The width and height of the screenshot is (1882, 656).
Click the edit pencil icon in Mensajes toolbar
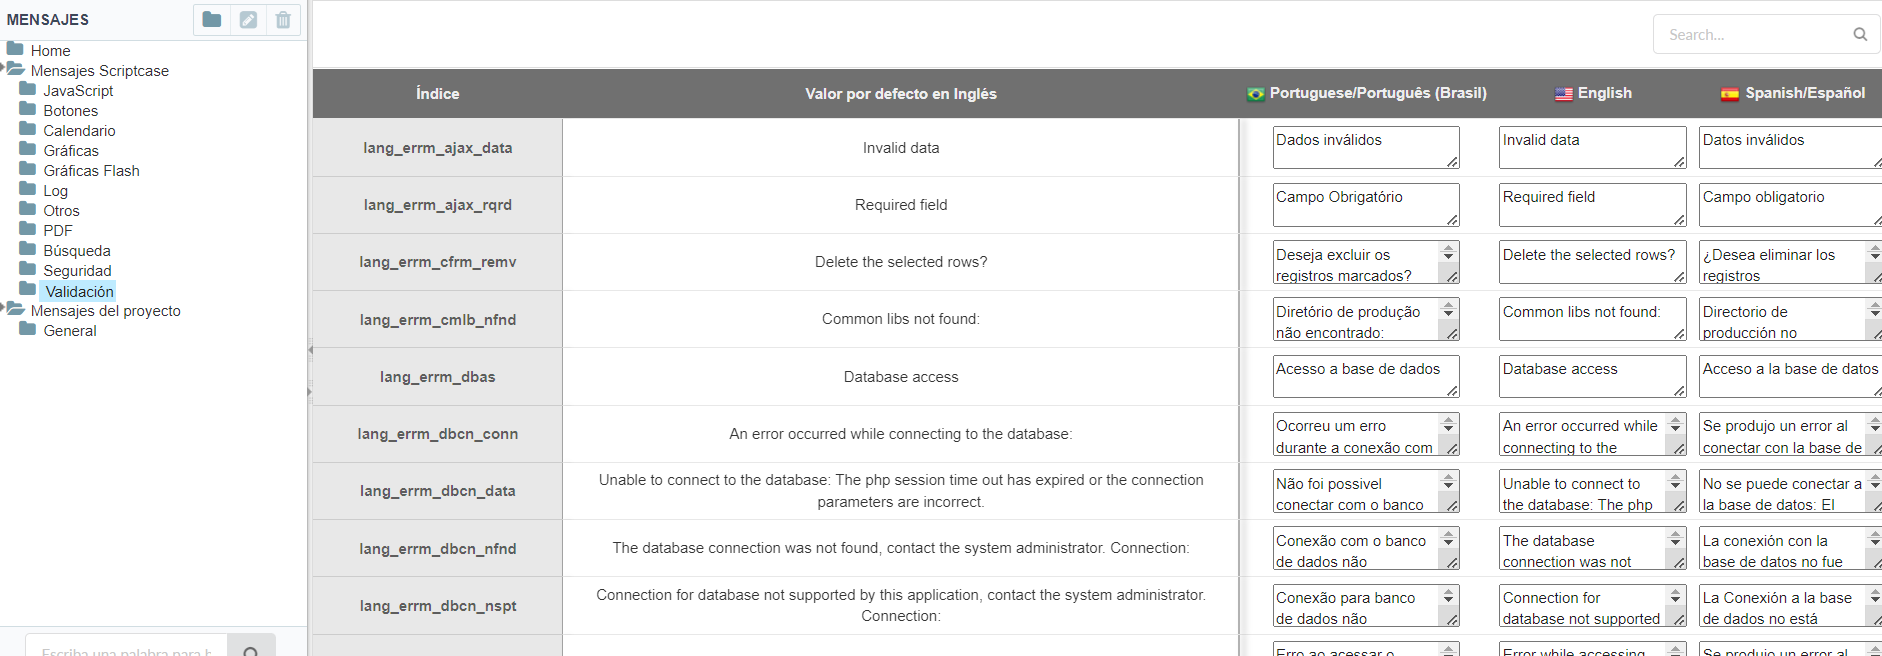tap(248, 19)
